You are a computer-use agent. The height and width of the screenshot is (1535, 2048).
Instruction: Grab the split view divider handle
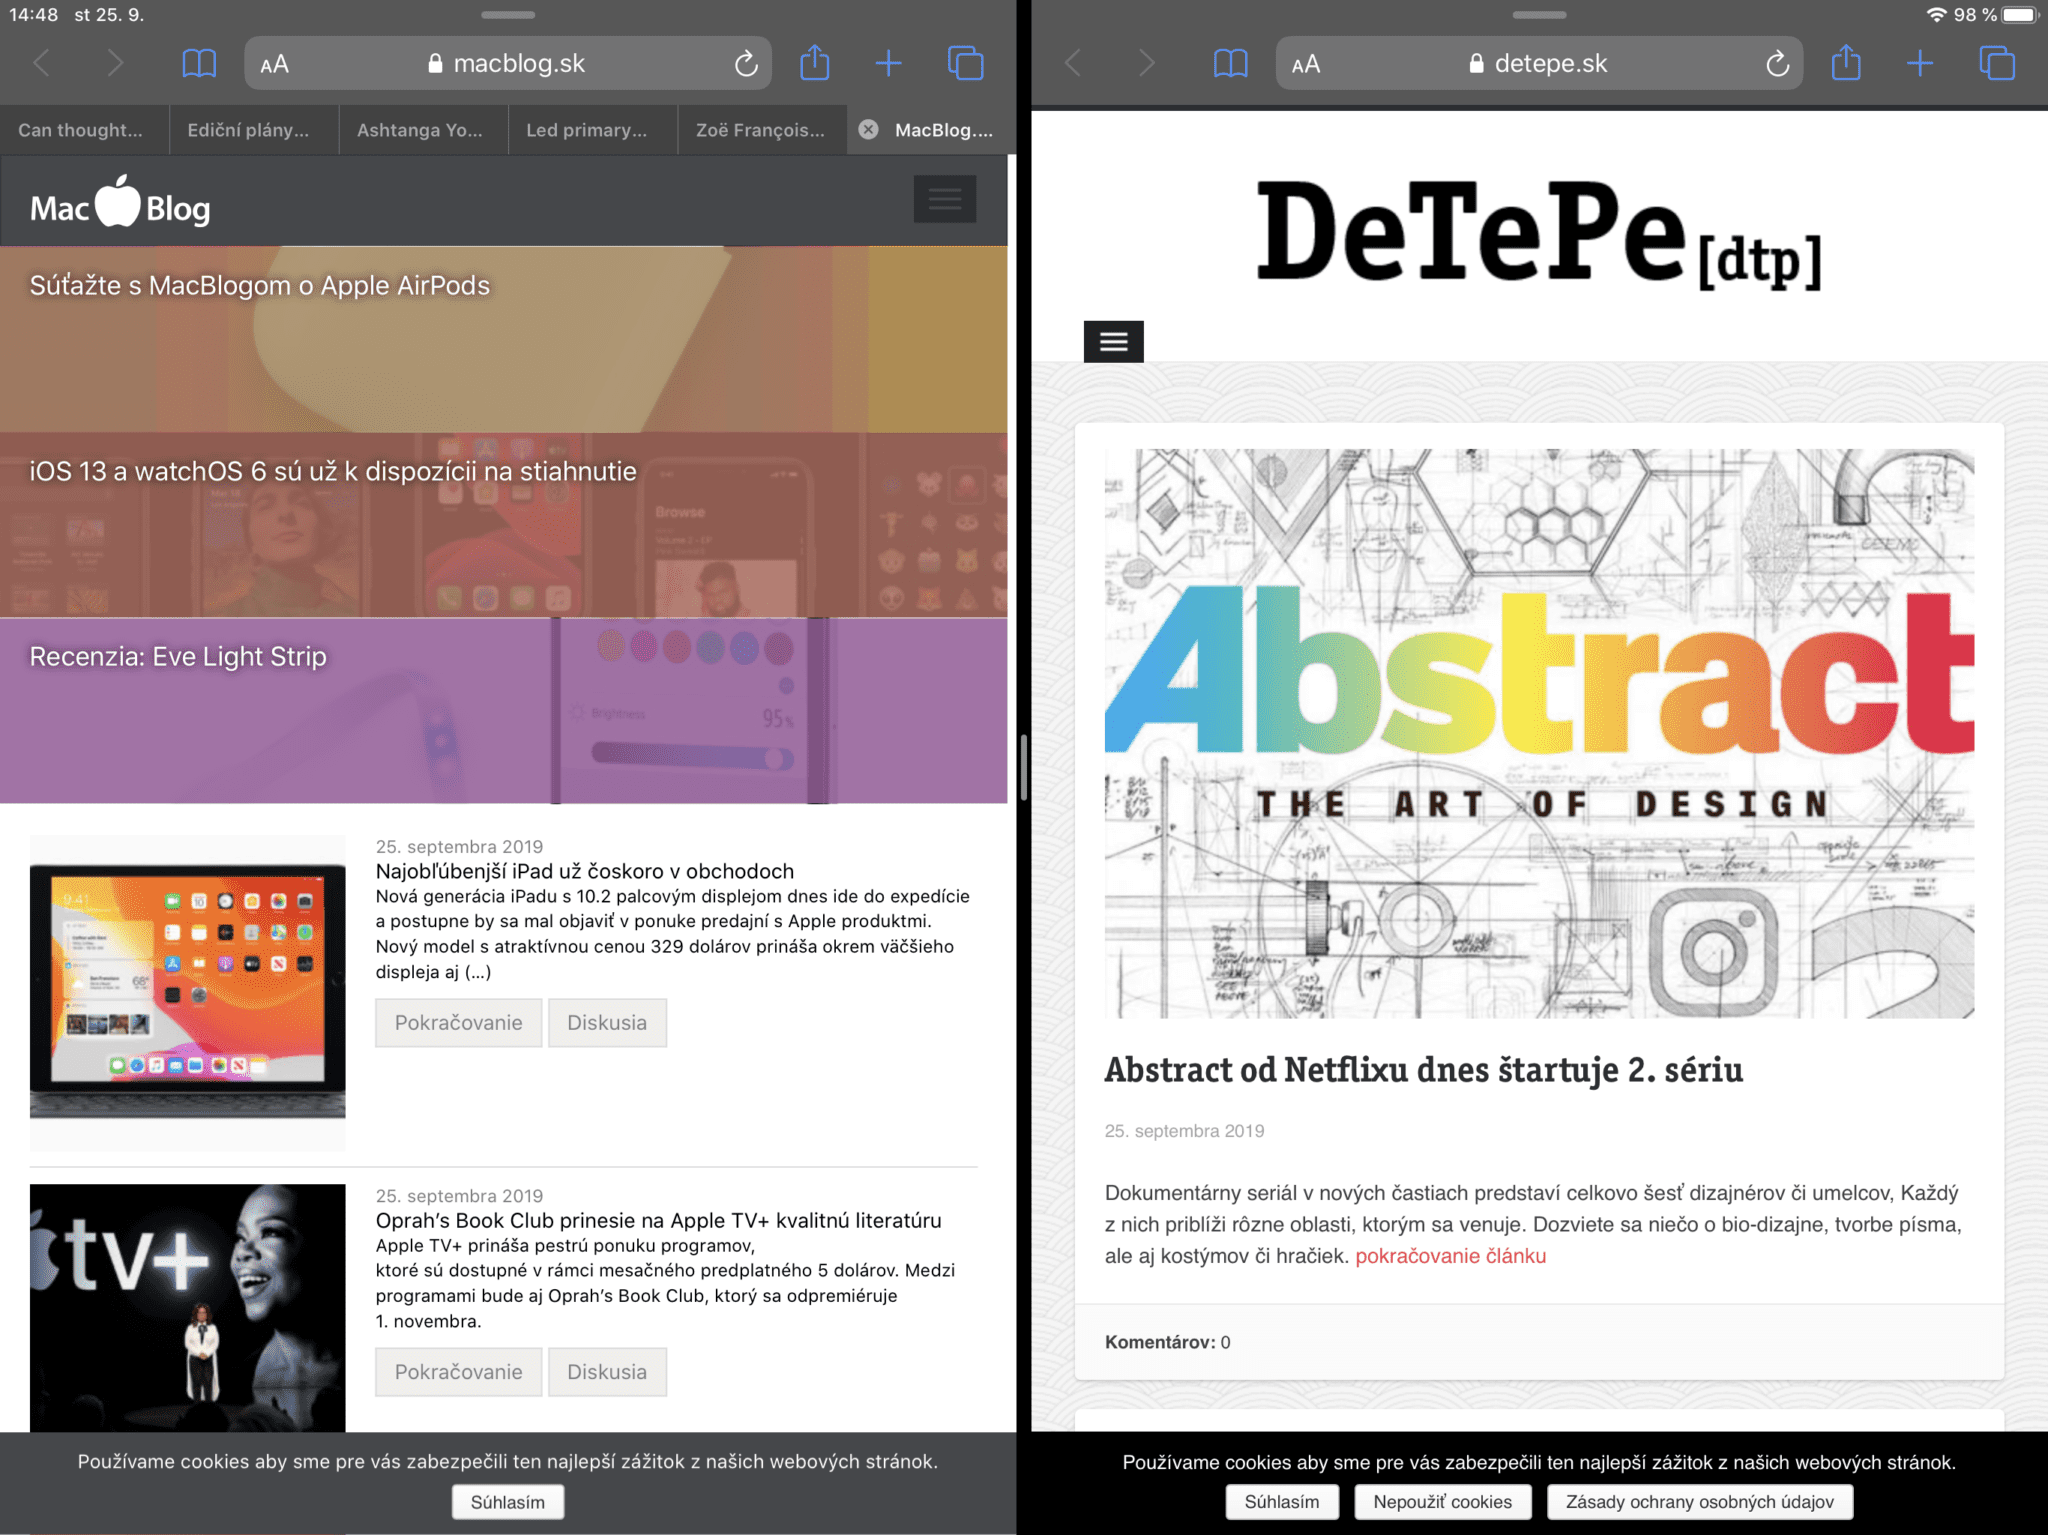[x=1023, y=767]
